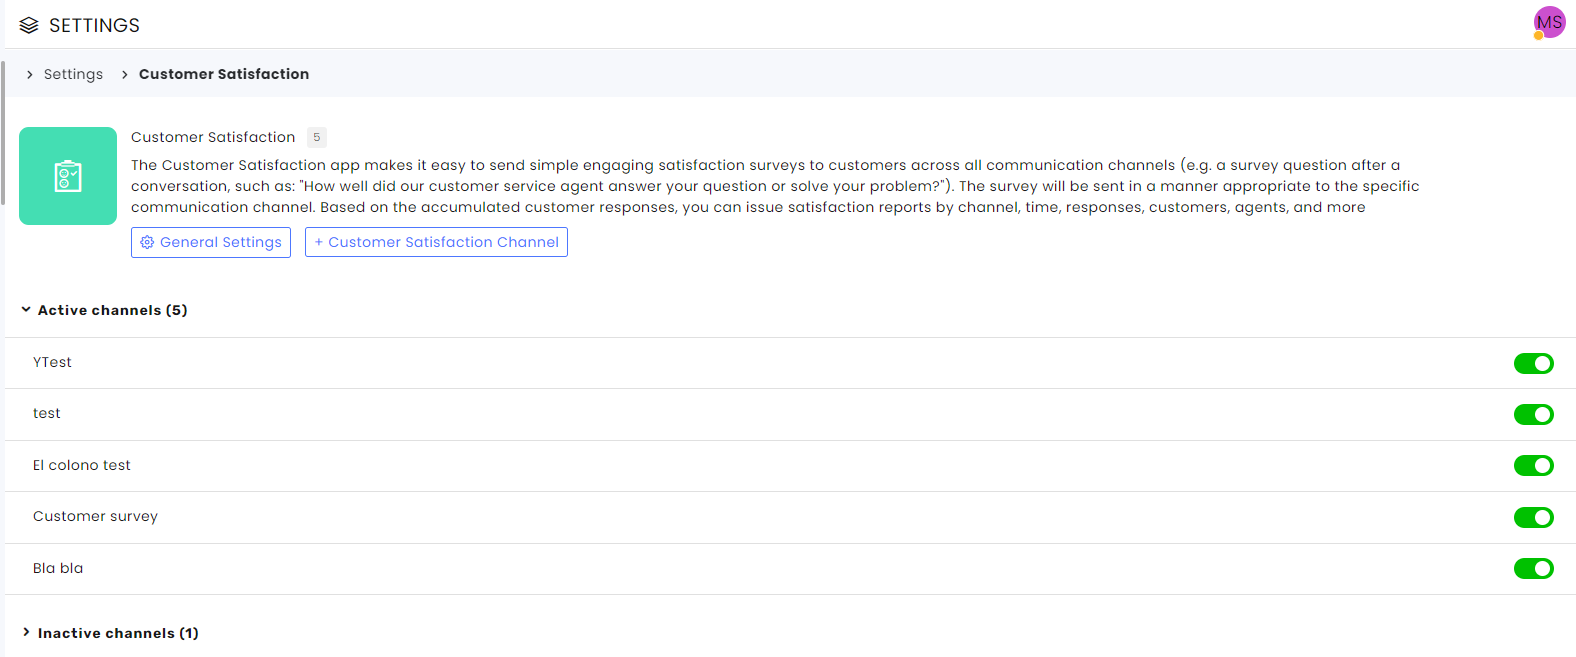Open the test channel row
The image size is (1576, 657).
pos(790,414)
